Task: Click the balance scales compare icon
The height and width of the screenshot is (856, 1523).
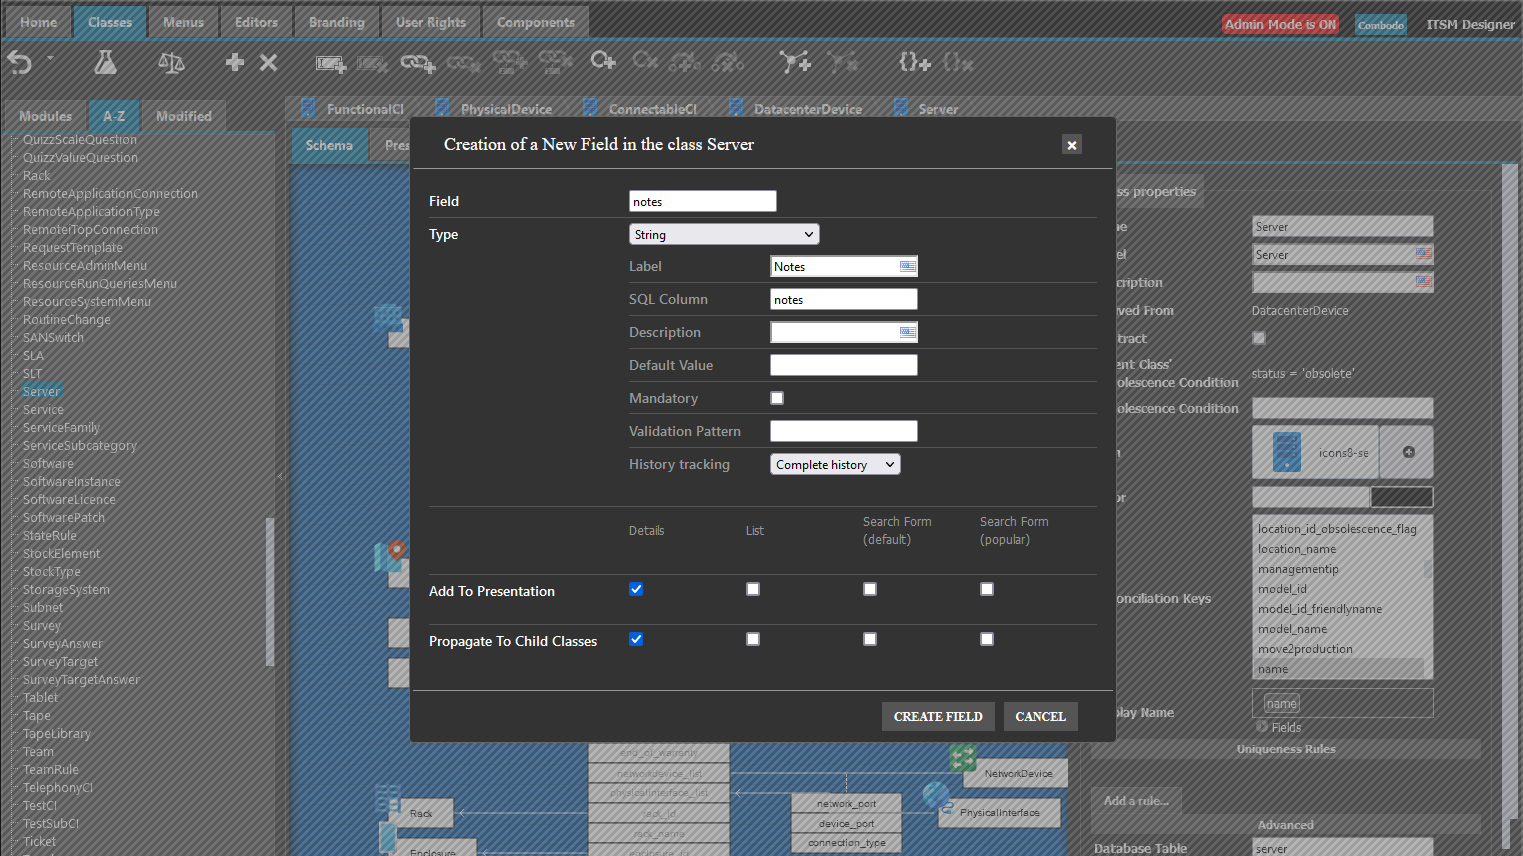Action: coord(171,63)
